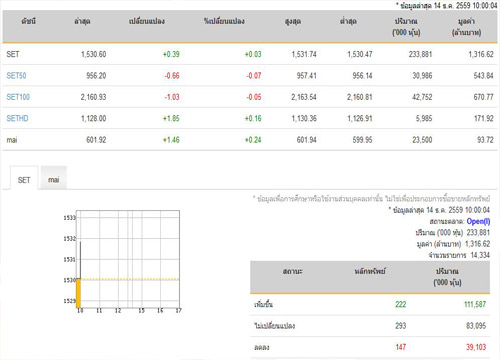Click the SET intraday chart area
This screenshot has height=360, width=500.
click(x=128, y=259)
